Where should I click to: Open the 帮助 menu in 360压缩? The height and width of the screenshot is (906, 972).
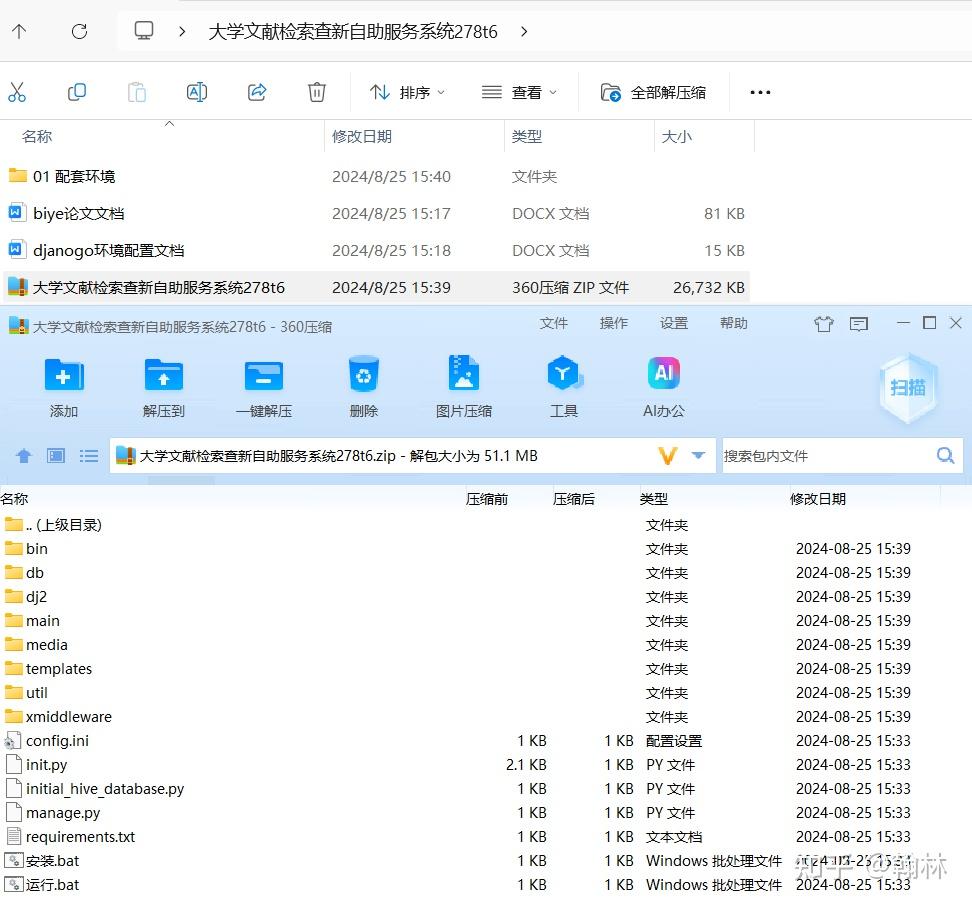coord(734,323)
